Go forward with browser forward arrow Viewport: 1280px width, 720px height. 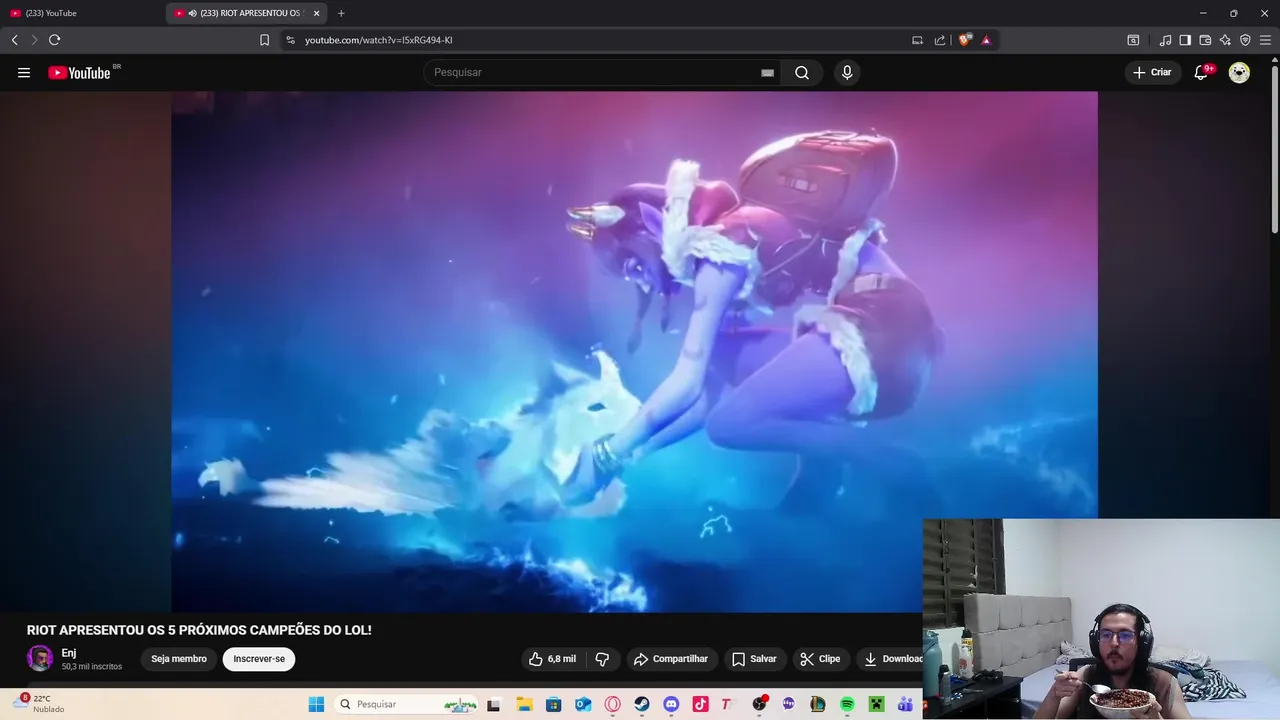(34, 40)
